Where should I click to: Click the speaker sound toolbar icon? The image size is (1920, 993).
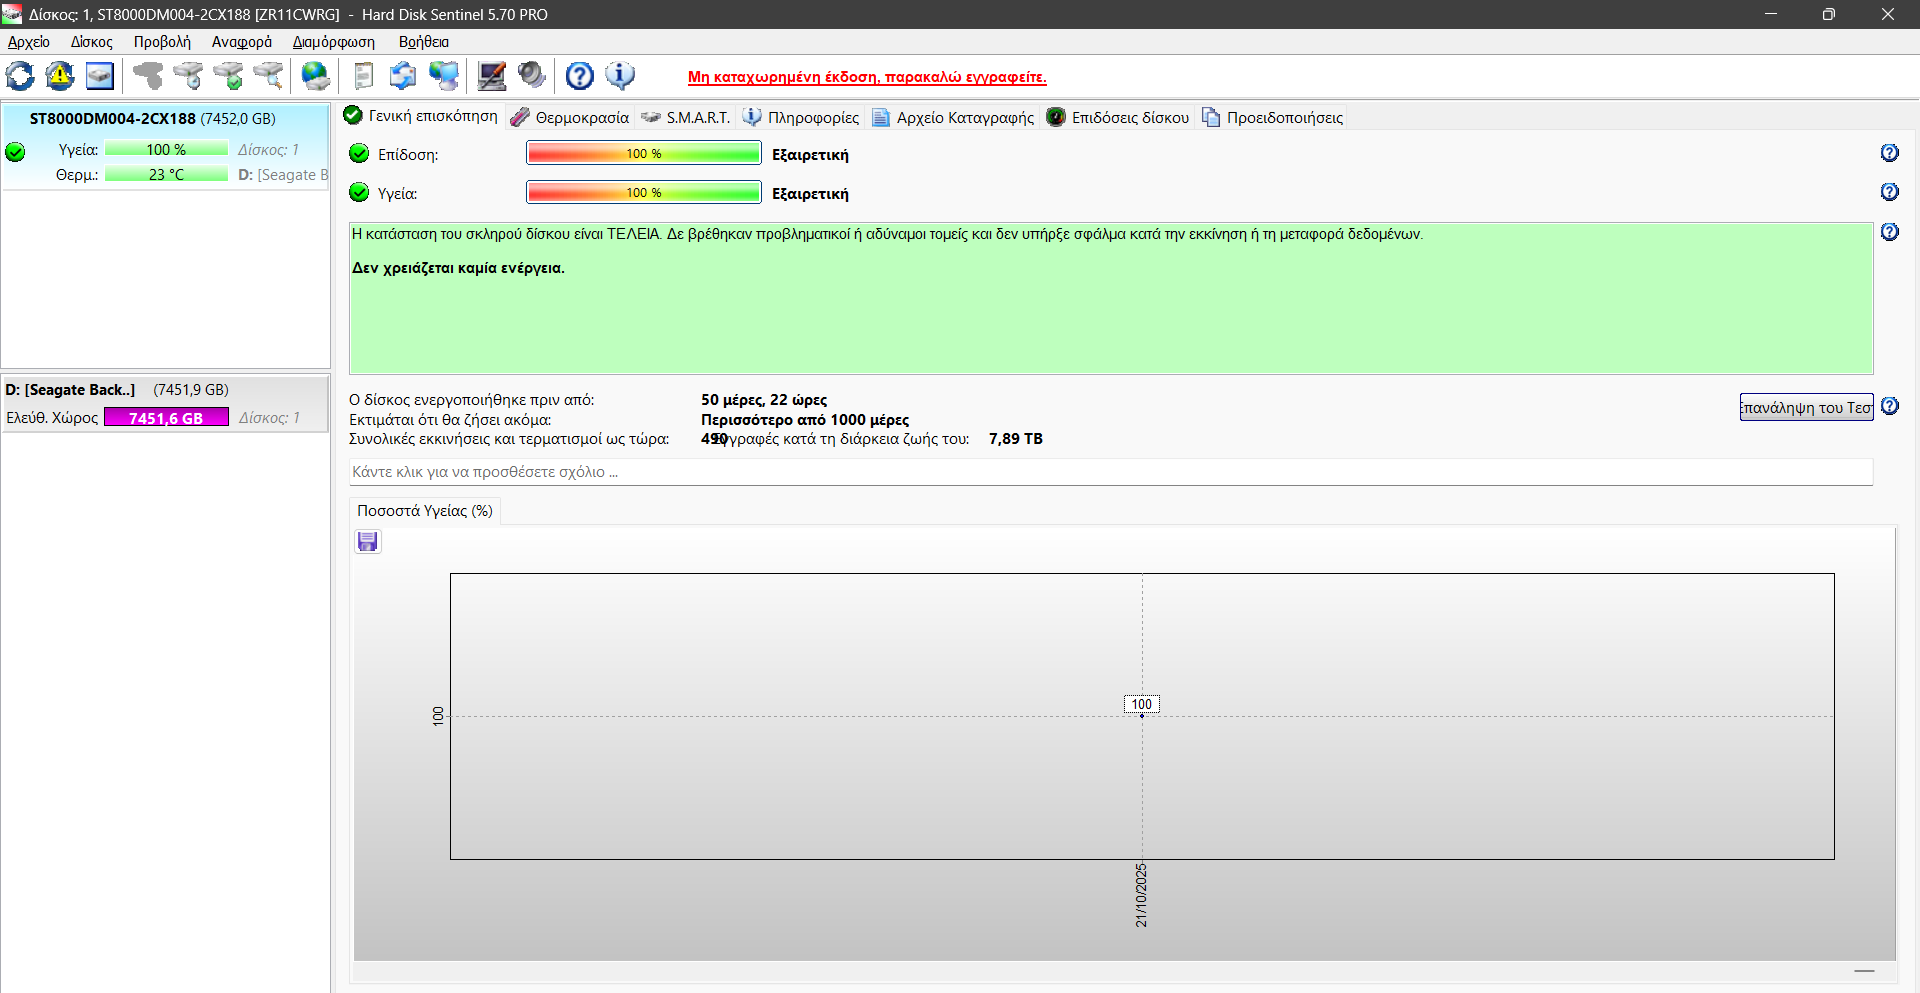[532, 76]
